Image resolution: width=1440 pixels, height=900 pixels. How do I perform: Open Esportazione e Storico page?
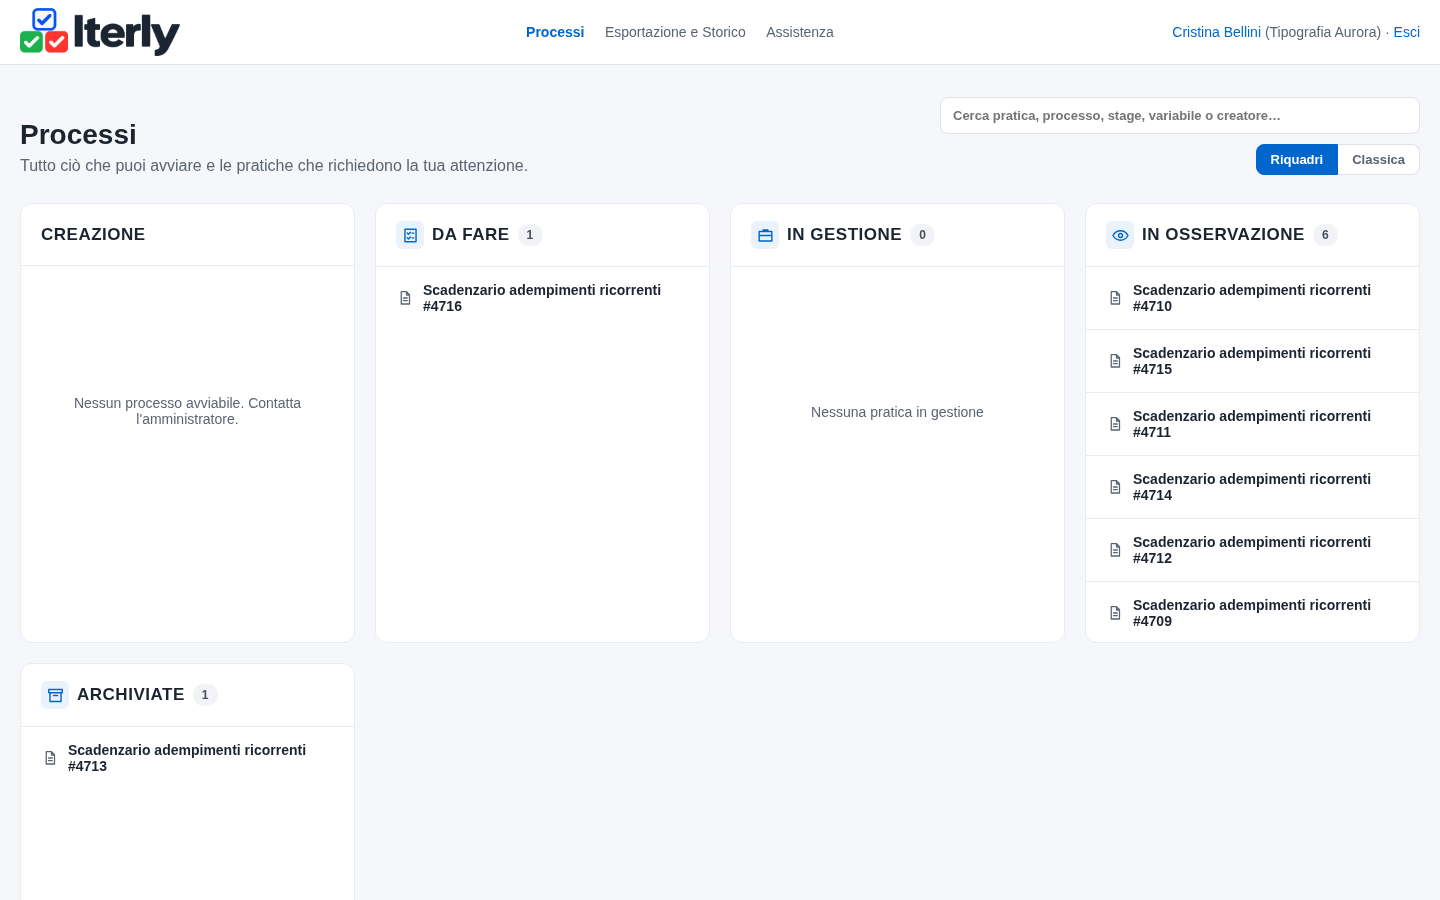coord(675,32)
